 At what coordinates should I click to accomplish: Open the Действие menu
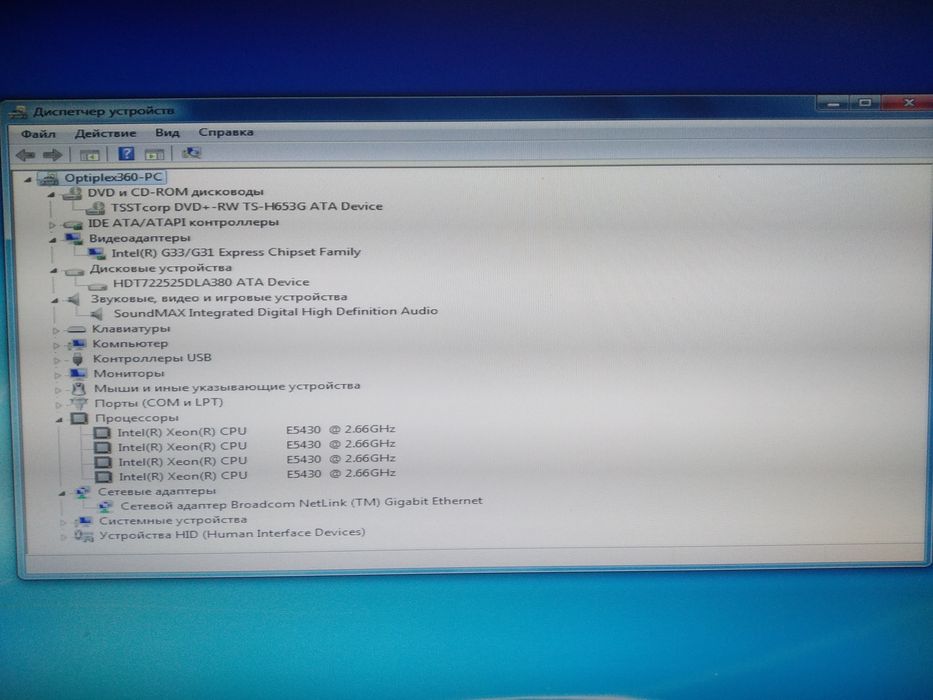coord(105,133)
